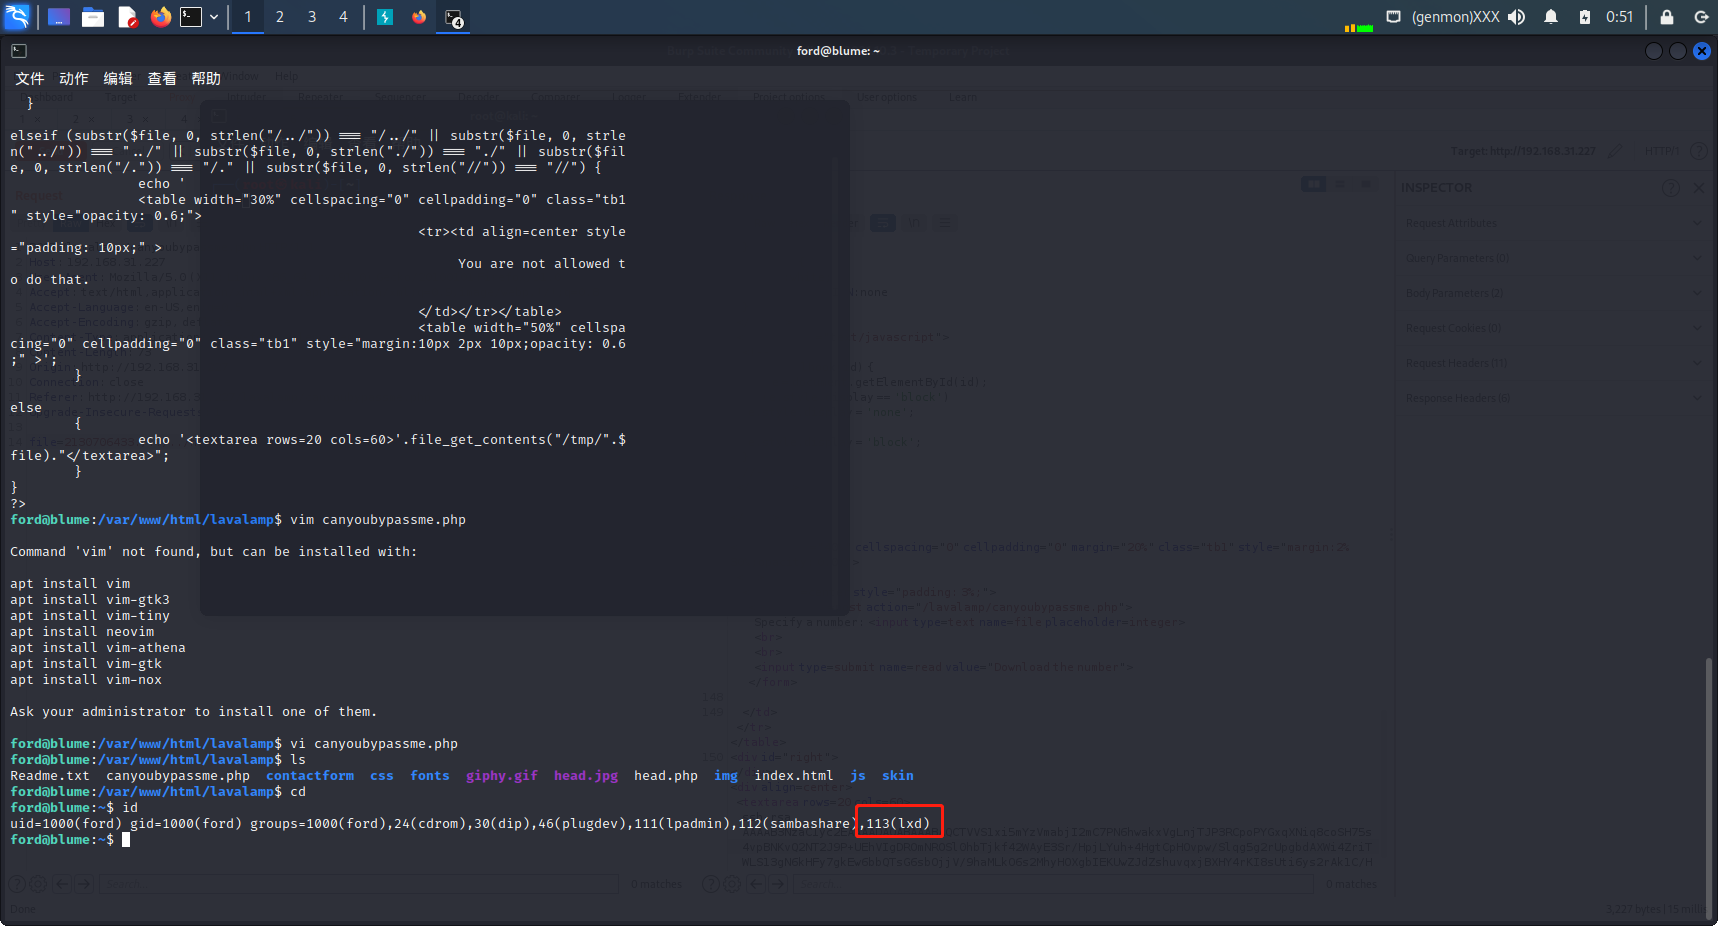This screenshot has height=926, width=1718.
Task: Click the 0:51 clock
Action: (1619, 17)
